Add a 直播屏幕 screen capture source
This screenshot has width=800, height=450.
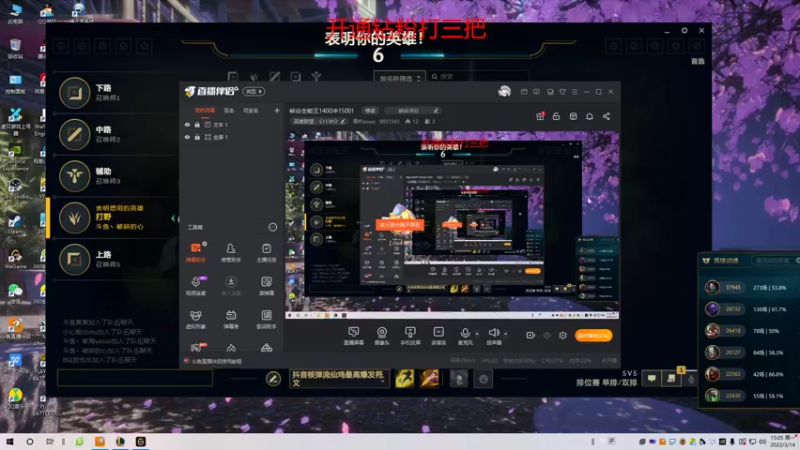[x=353, y=336]
